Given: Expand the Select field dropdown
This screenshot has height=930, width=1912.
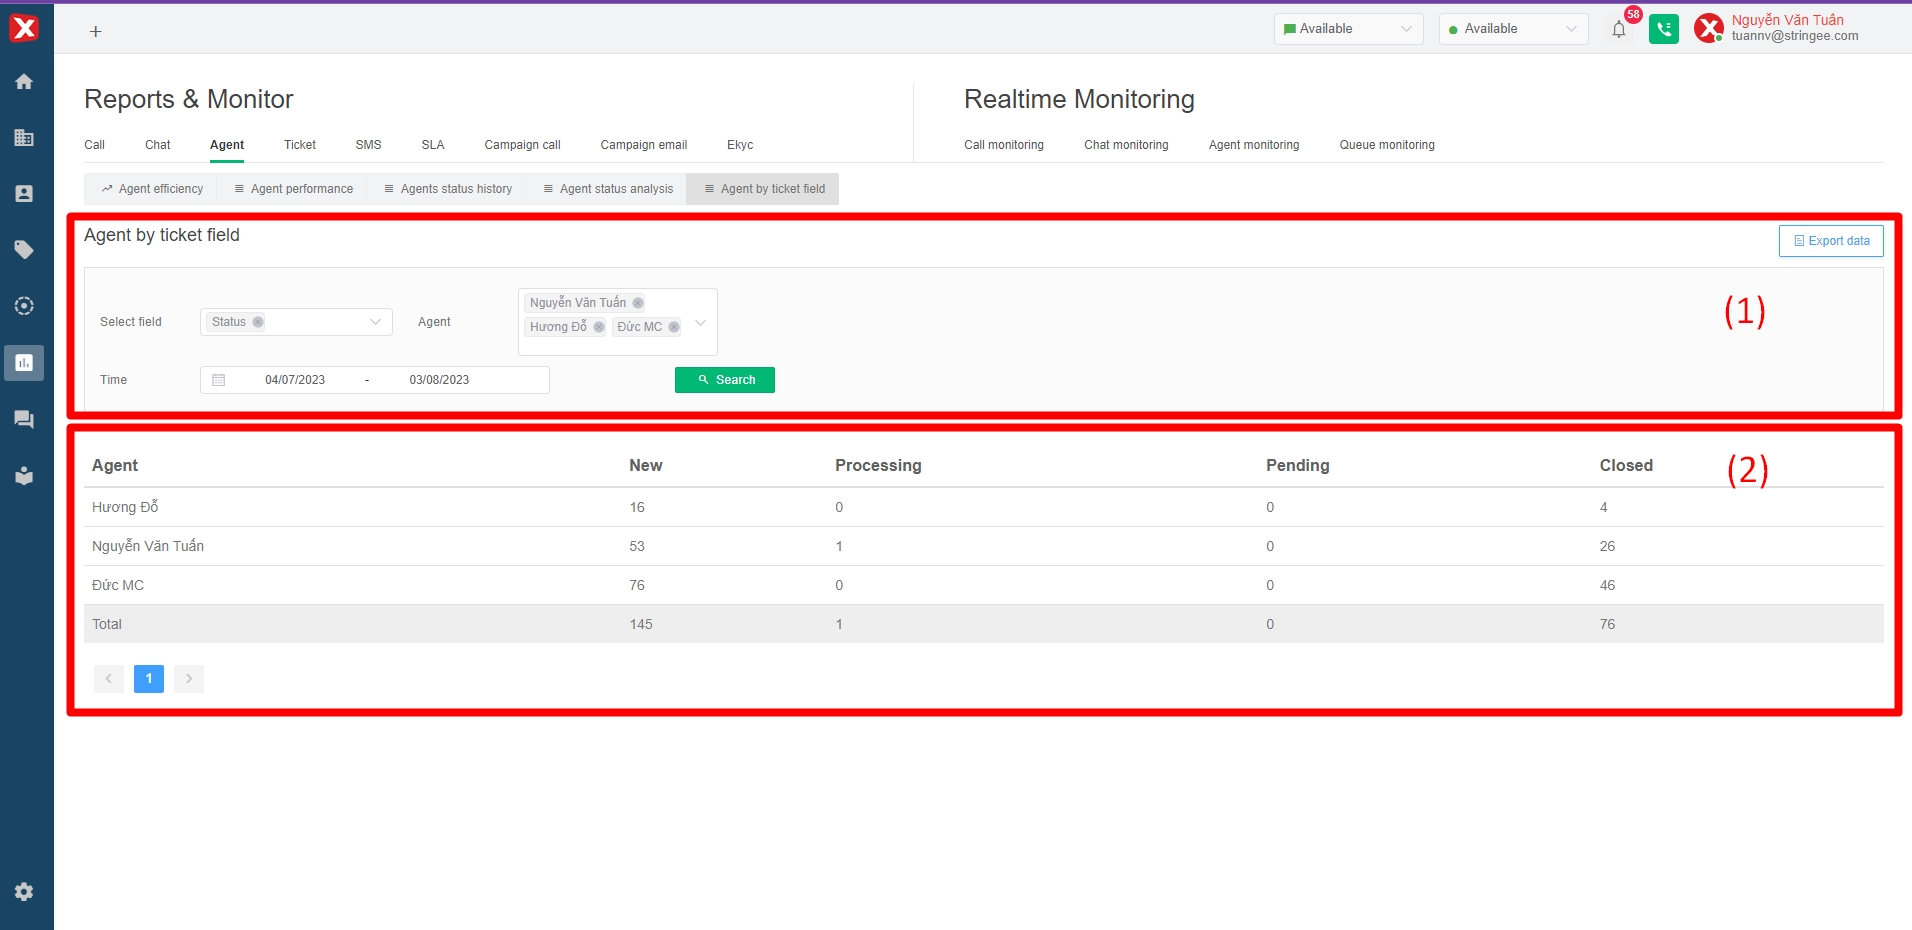Looking at the screenshot, I should point(376,322).
